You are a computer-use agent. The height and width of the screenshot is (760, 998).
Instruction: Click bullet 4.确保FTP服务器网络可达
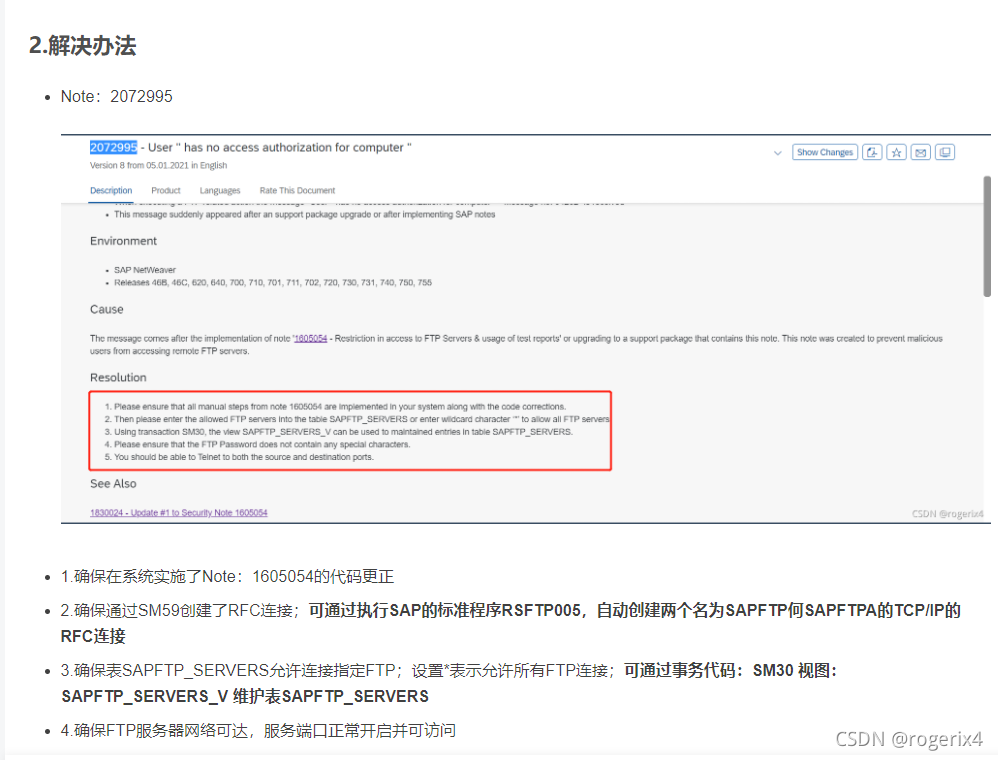(x=258, y=731)
